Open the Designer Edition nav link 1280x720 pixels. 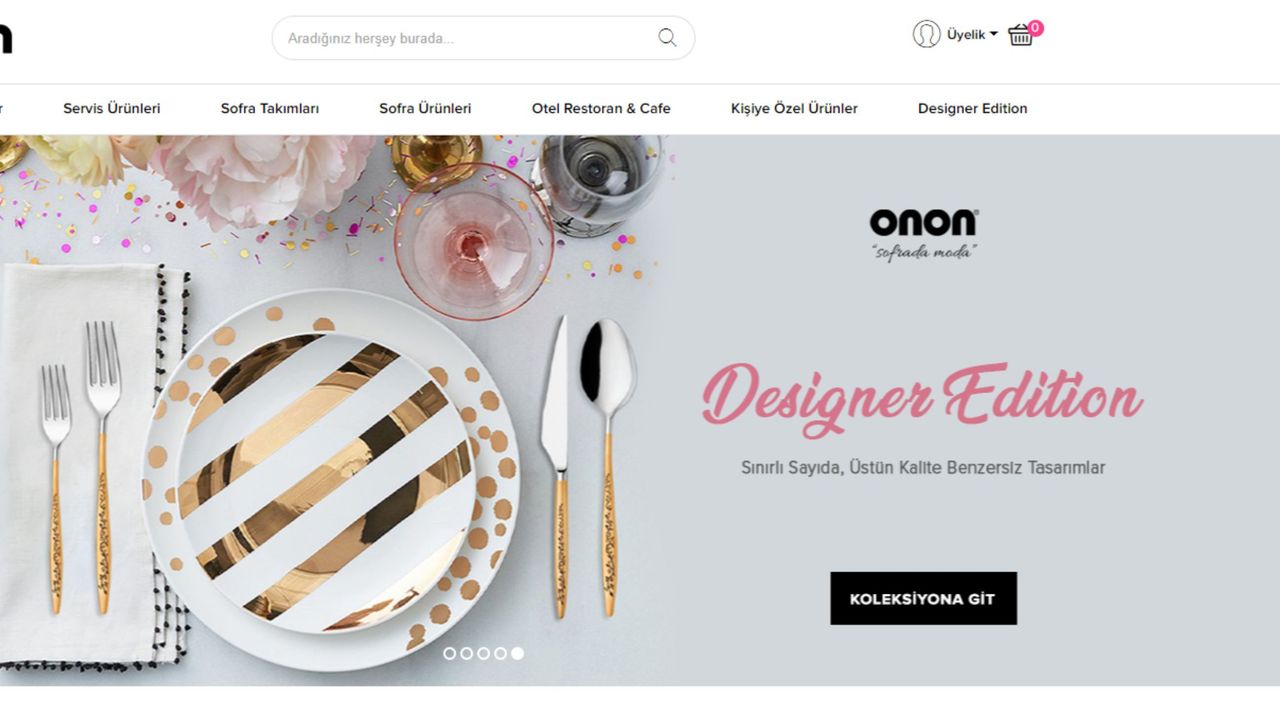click(x=972, y=108)
